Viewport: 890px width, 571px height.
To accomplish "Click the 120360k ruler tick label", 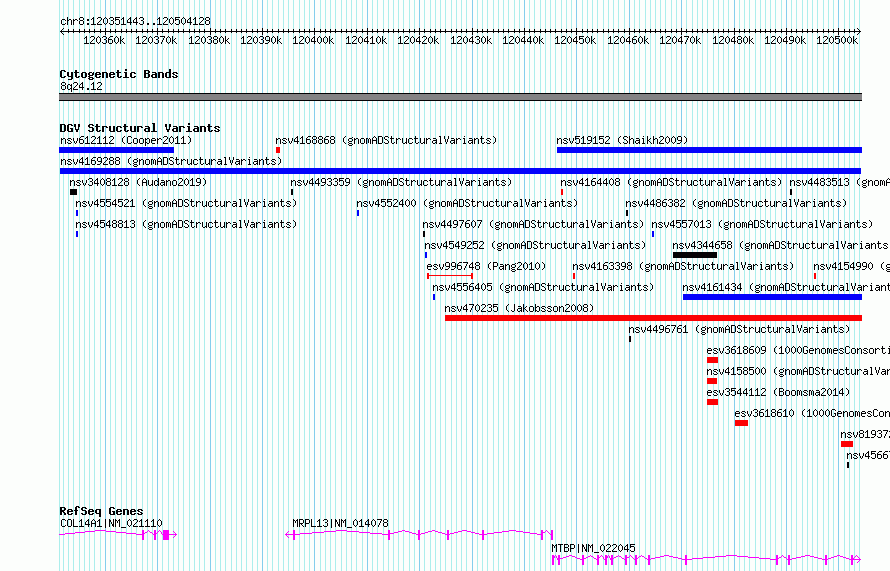I will [104, 41].
